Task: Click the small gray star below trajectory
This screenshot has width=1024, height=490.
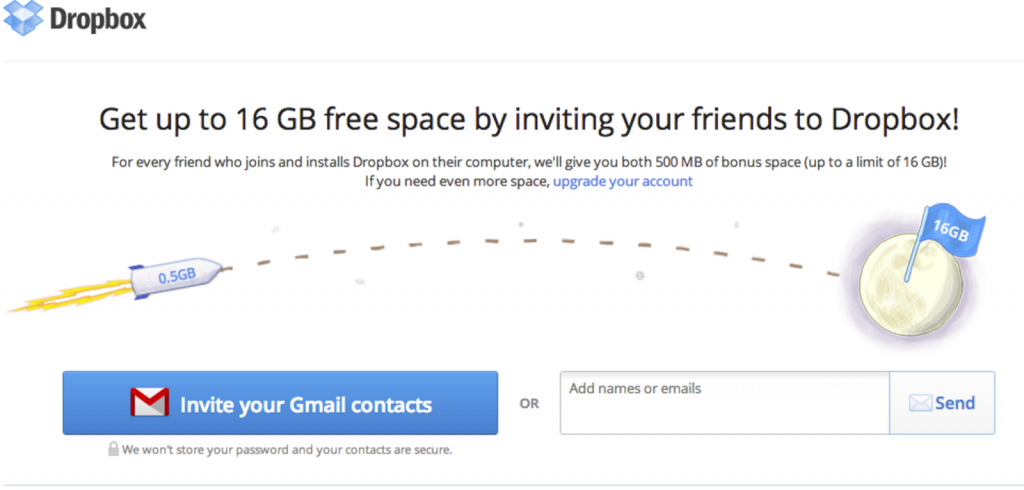Action: pyautogui.click(x=639, y=275)
